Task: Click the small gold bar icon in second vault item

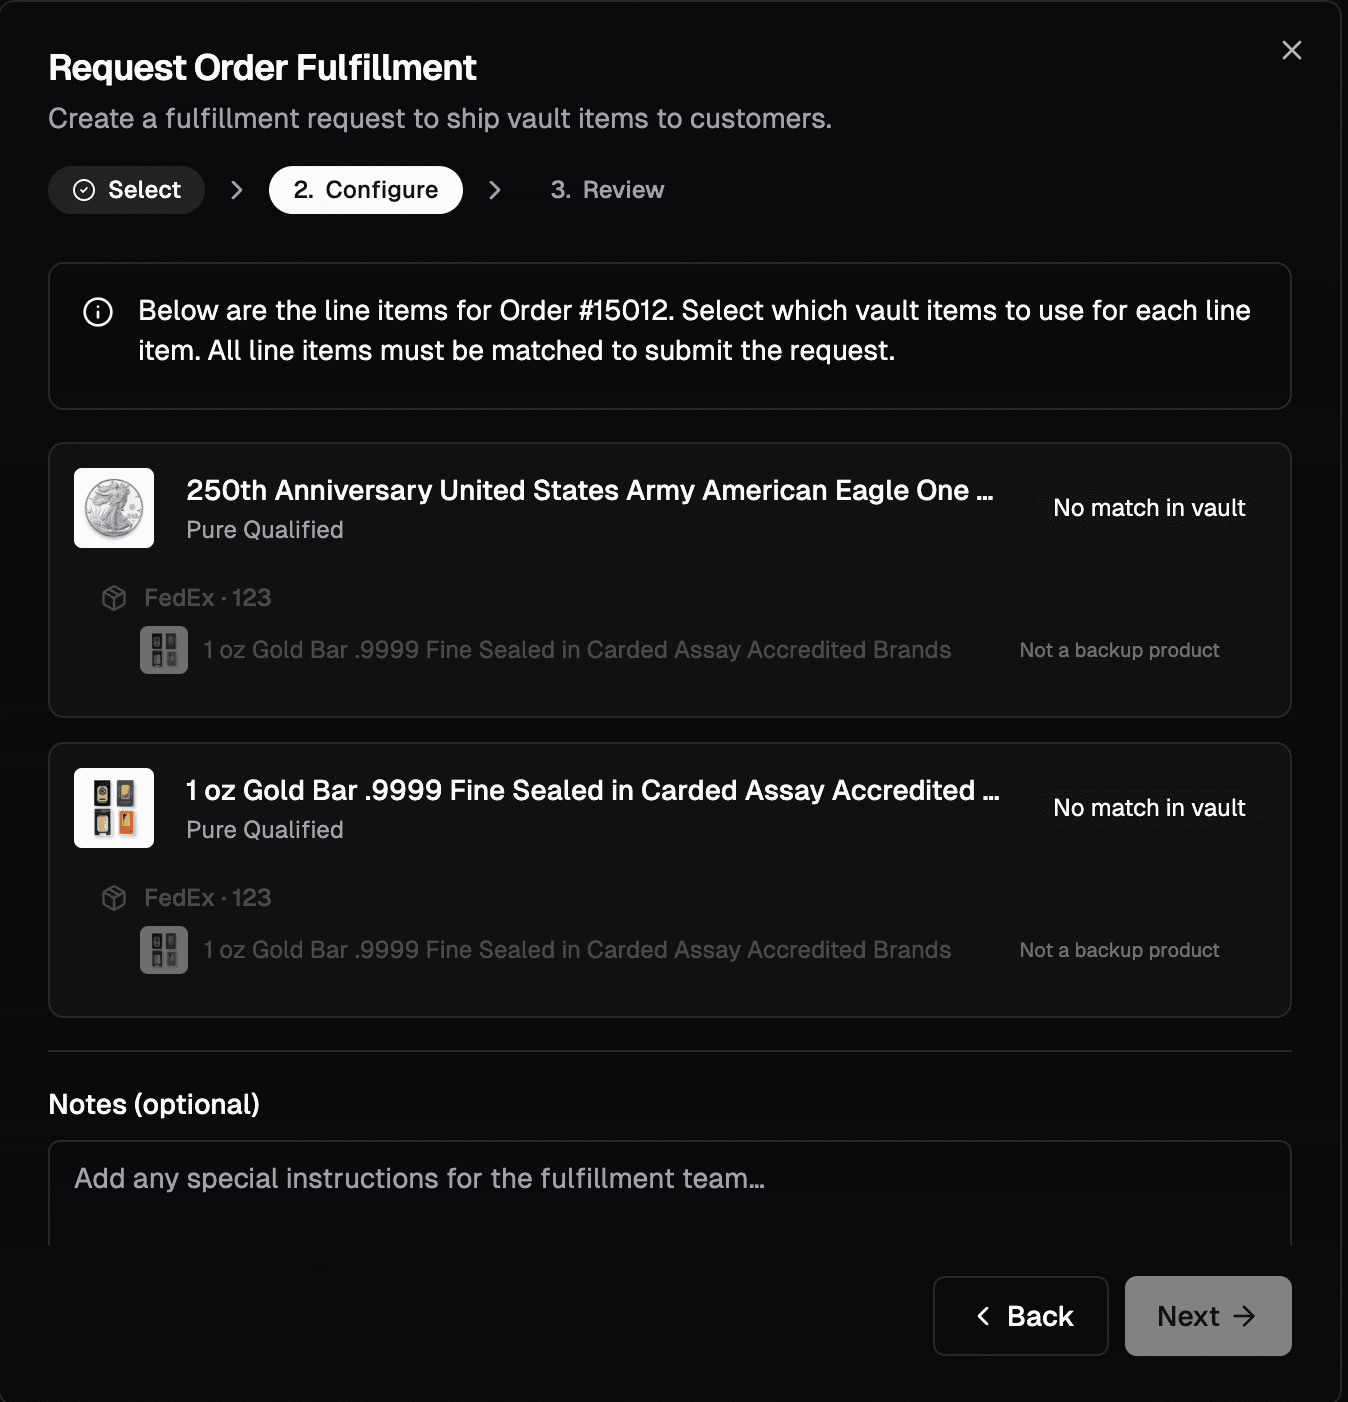Action: [164, 950]
